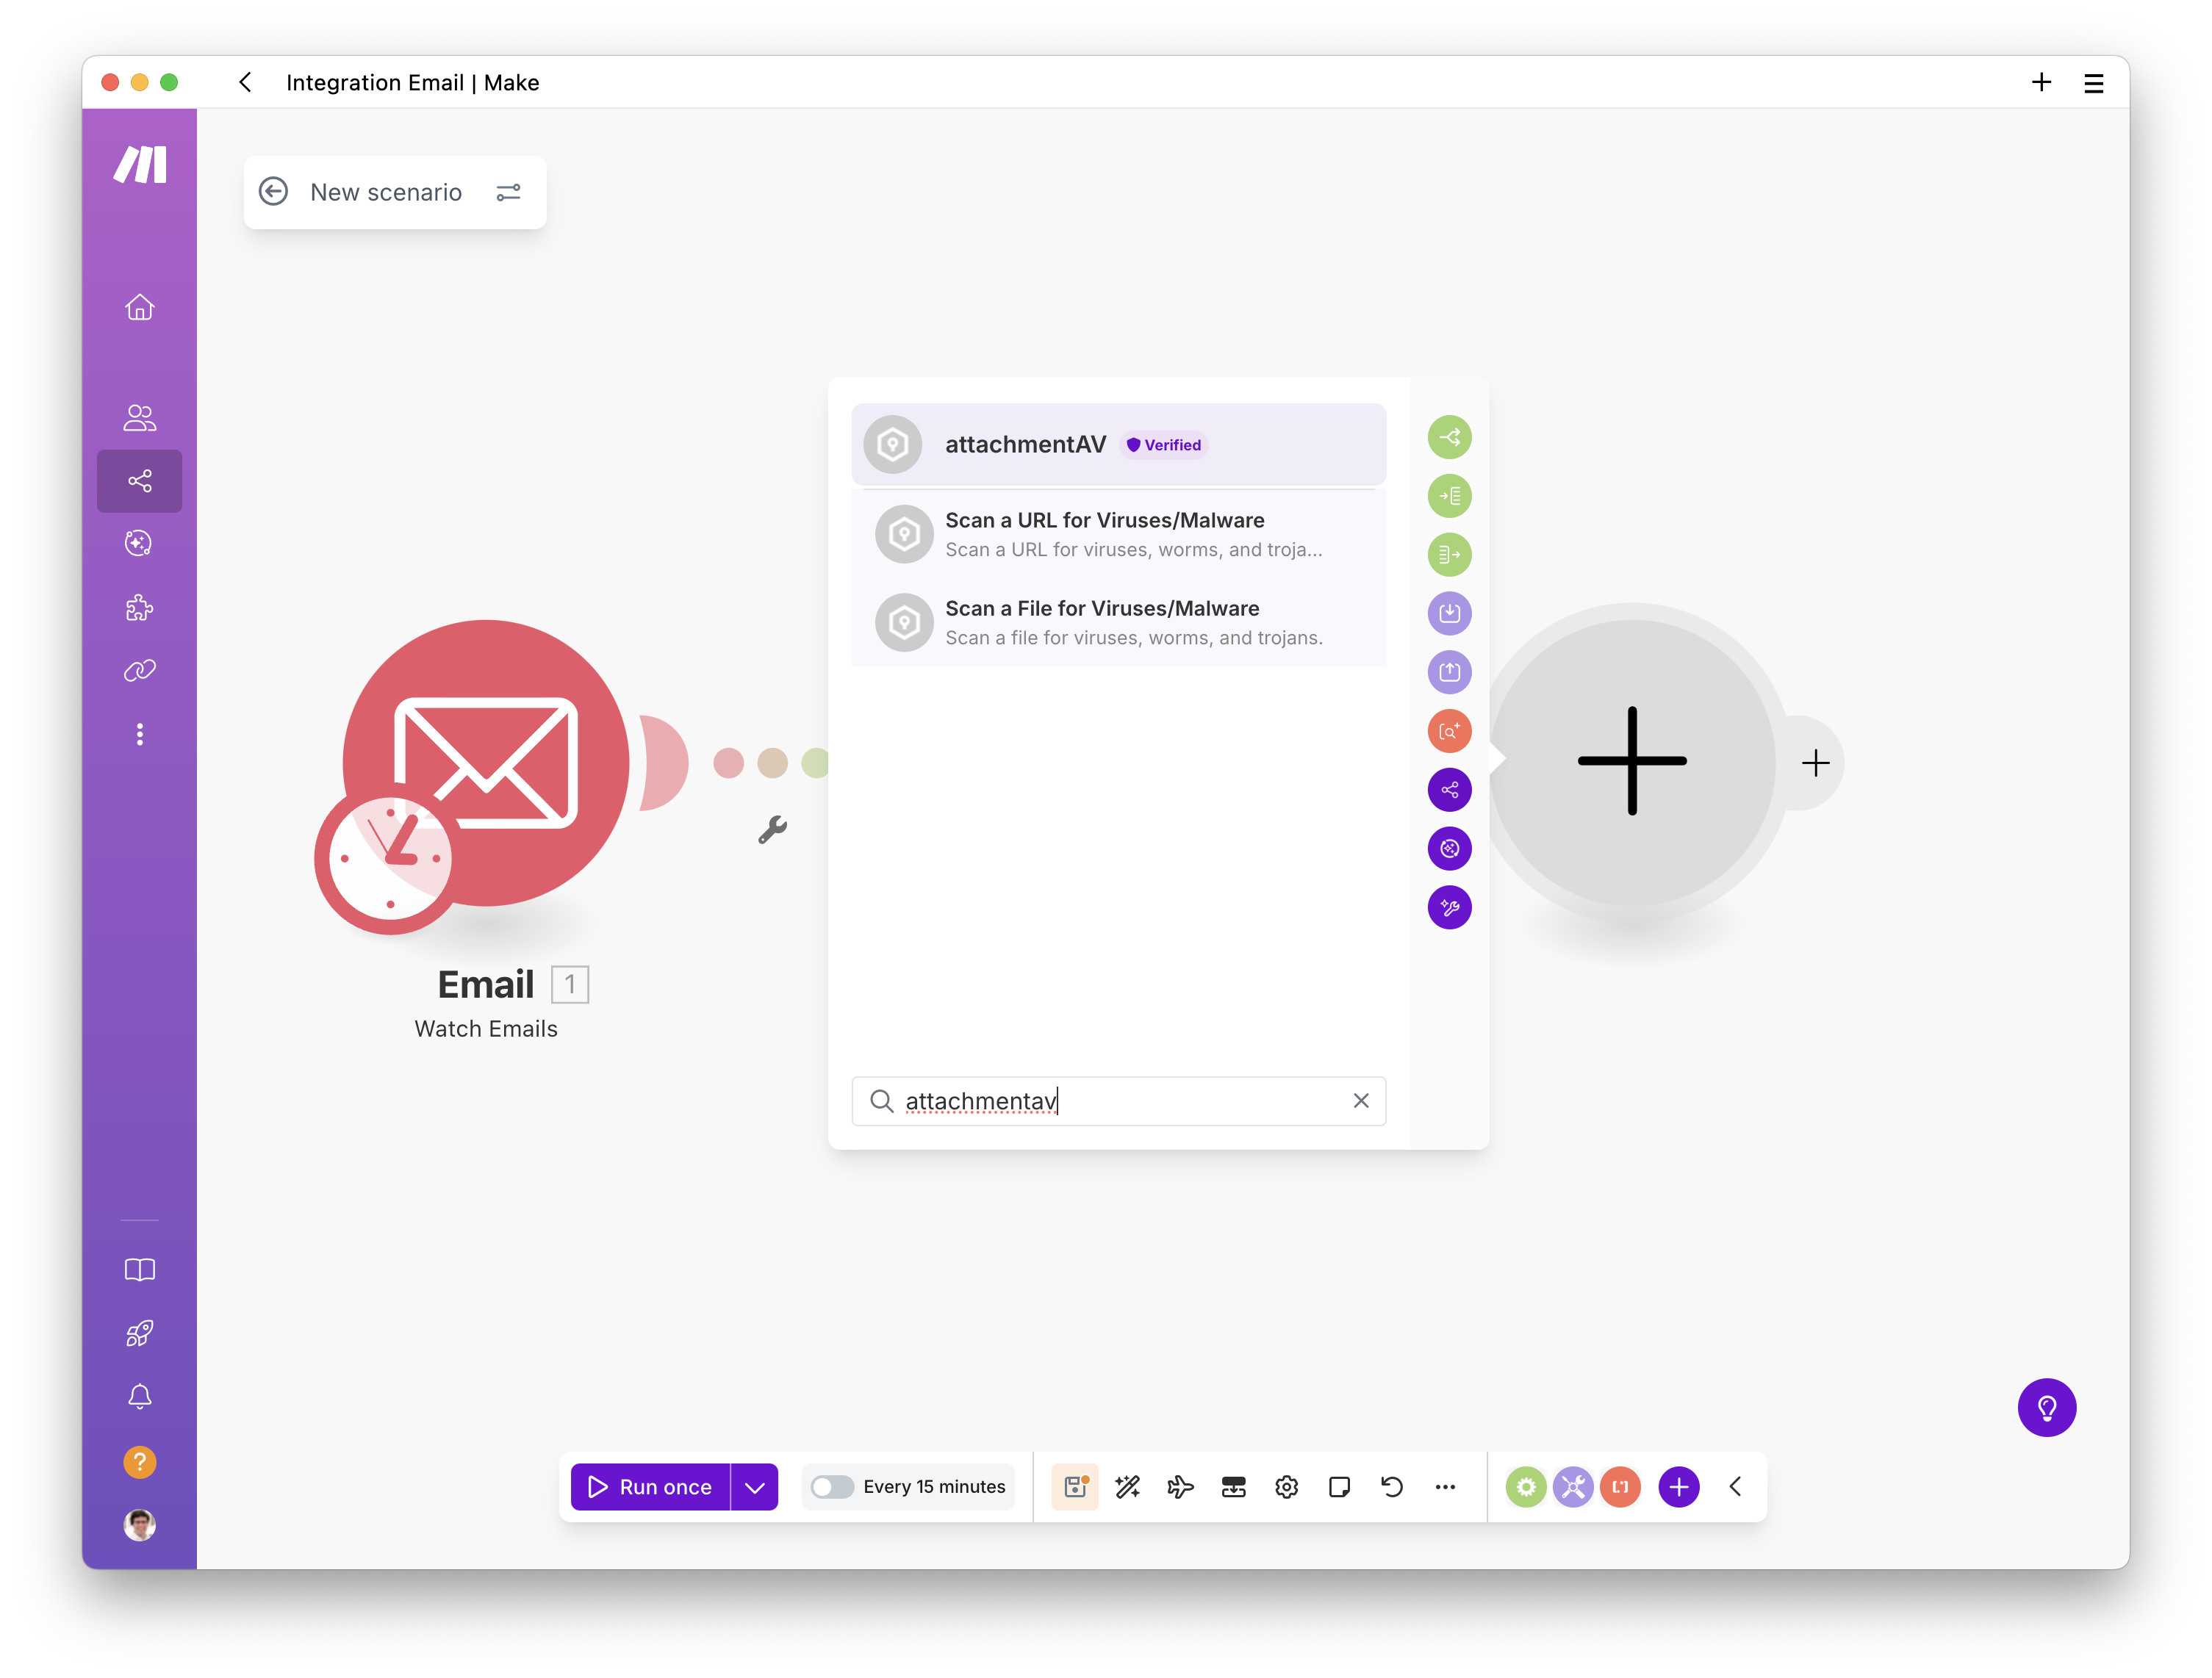Select the AI magic wand tool
2212x1678 pixels.
[x=1128, y=1487]
